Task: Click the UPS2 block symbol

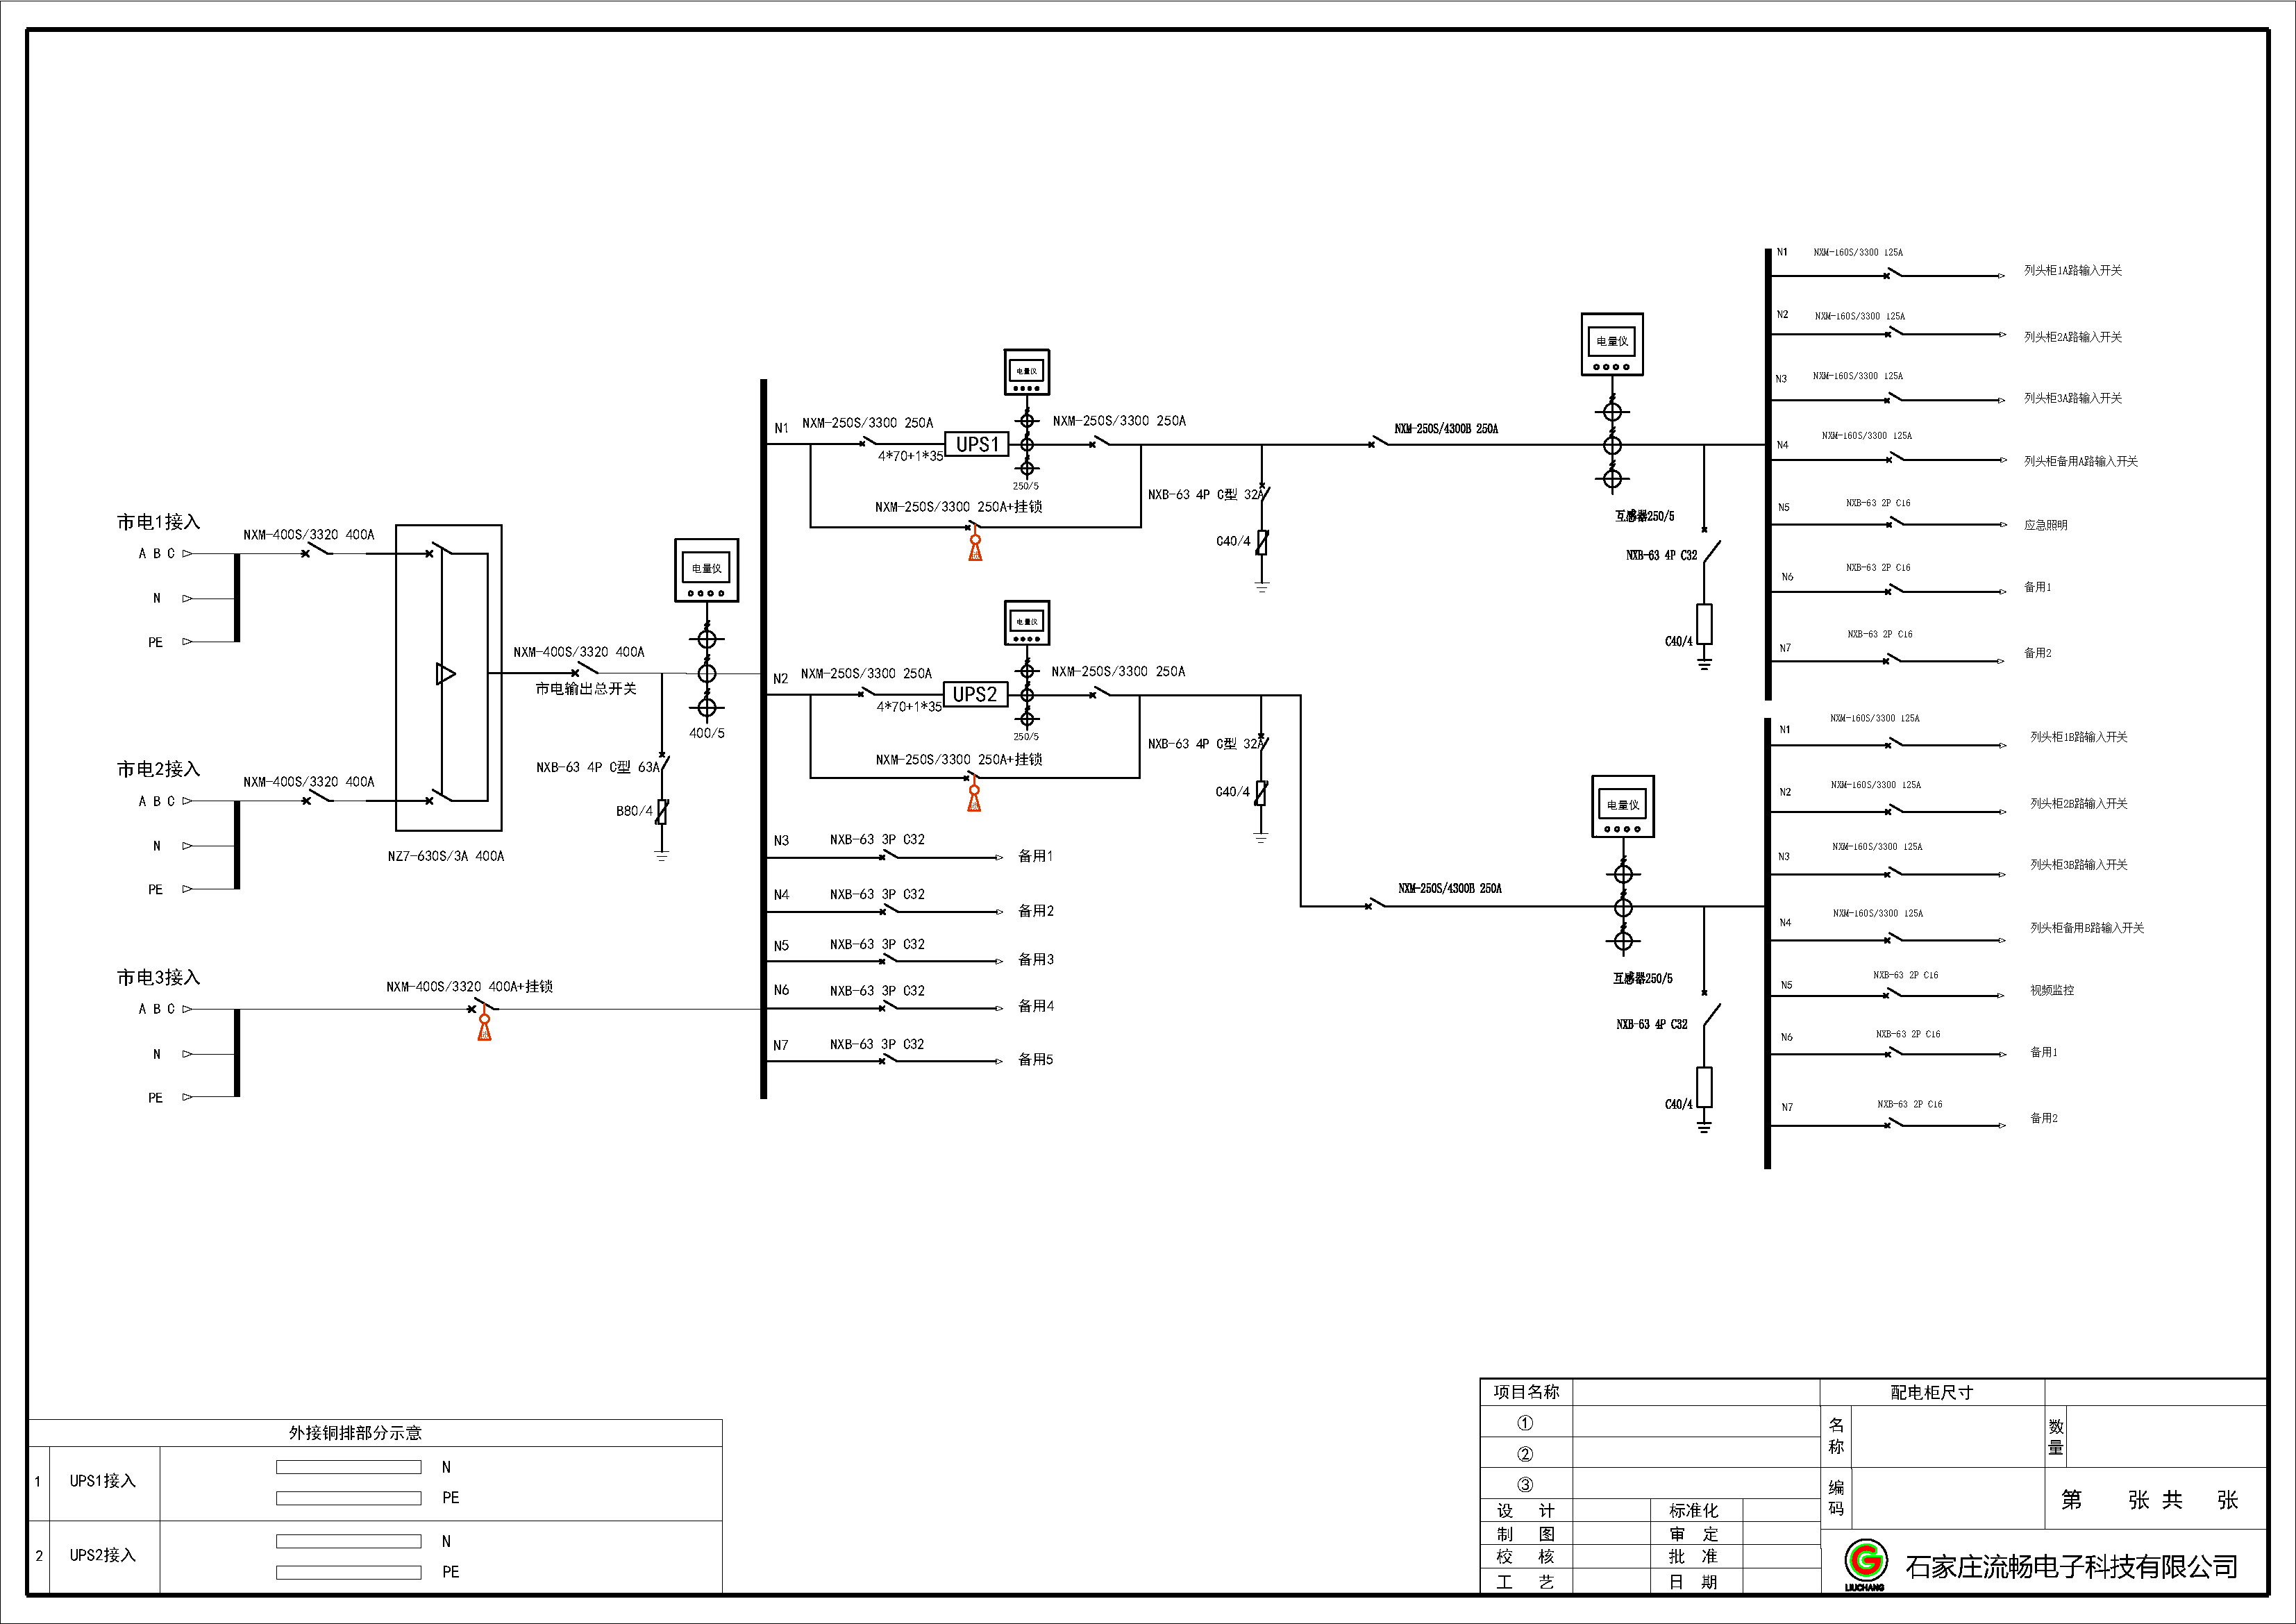Action: [975, 694]
